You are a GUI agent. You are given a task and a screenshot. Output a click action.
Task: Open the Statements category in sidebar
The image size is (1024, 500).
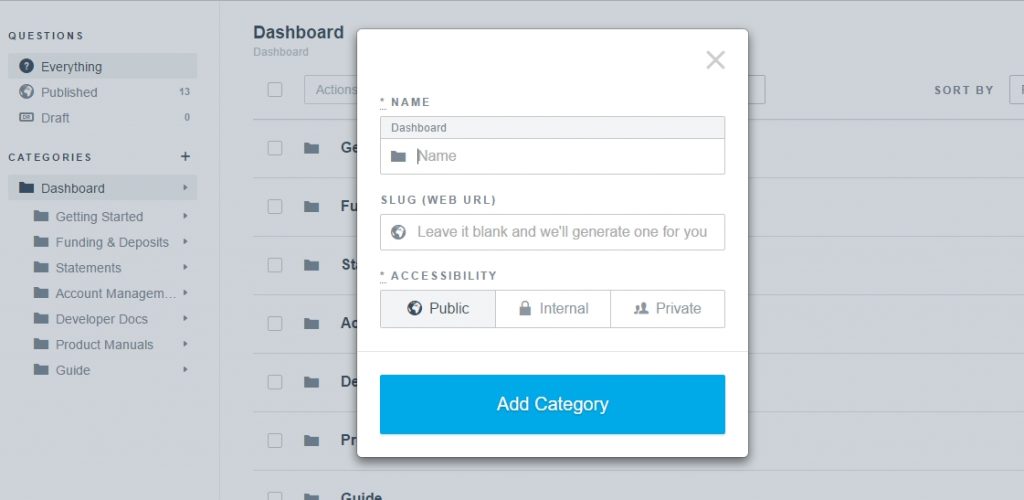click(88, 268)
